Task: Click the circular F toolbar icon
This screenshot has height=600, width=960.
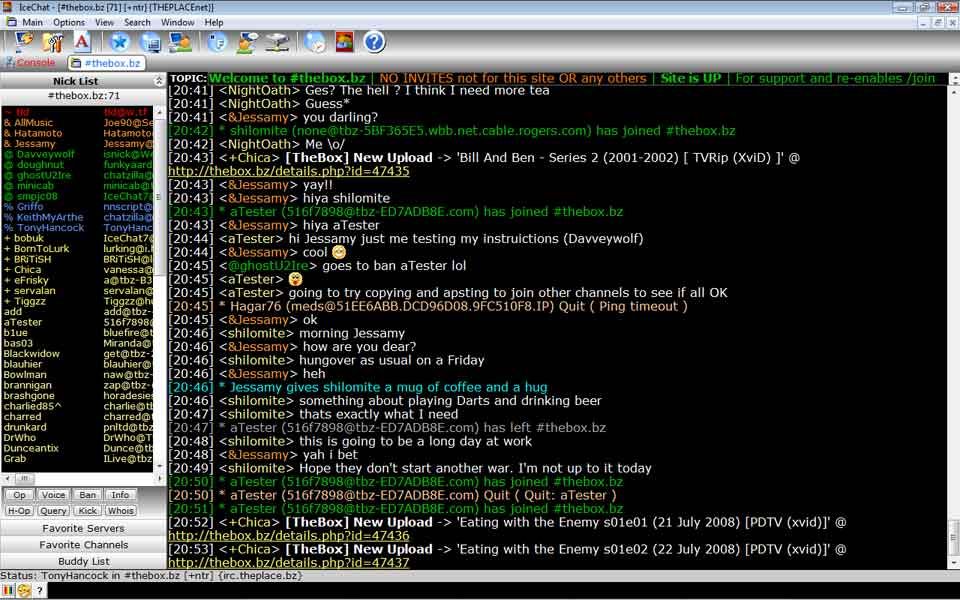Action: pyautogui.click(x=216, y=42)
